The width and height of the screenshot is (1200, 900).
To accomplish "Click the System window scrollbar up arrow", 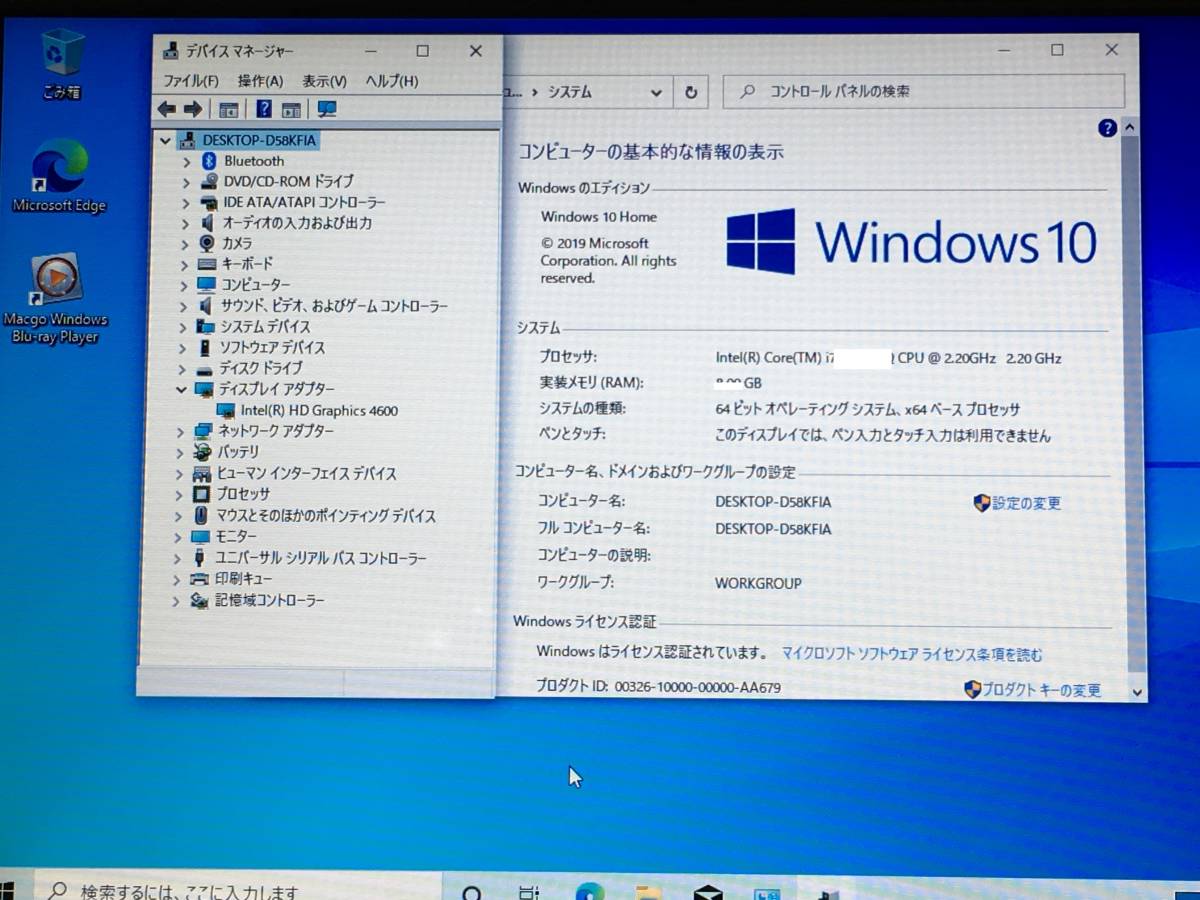I will [1130, 128].
